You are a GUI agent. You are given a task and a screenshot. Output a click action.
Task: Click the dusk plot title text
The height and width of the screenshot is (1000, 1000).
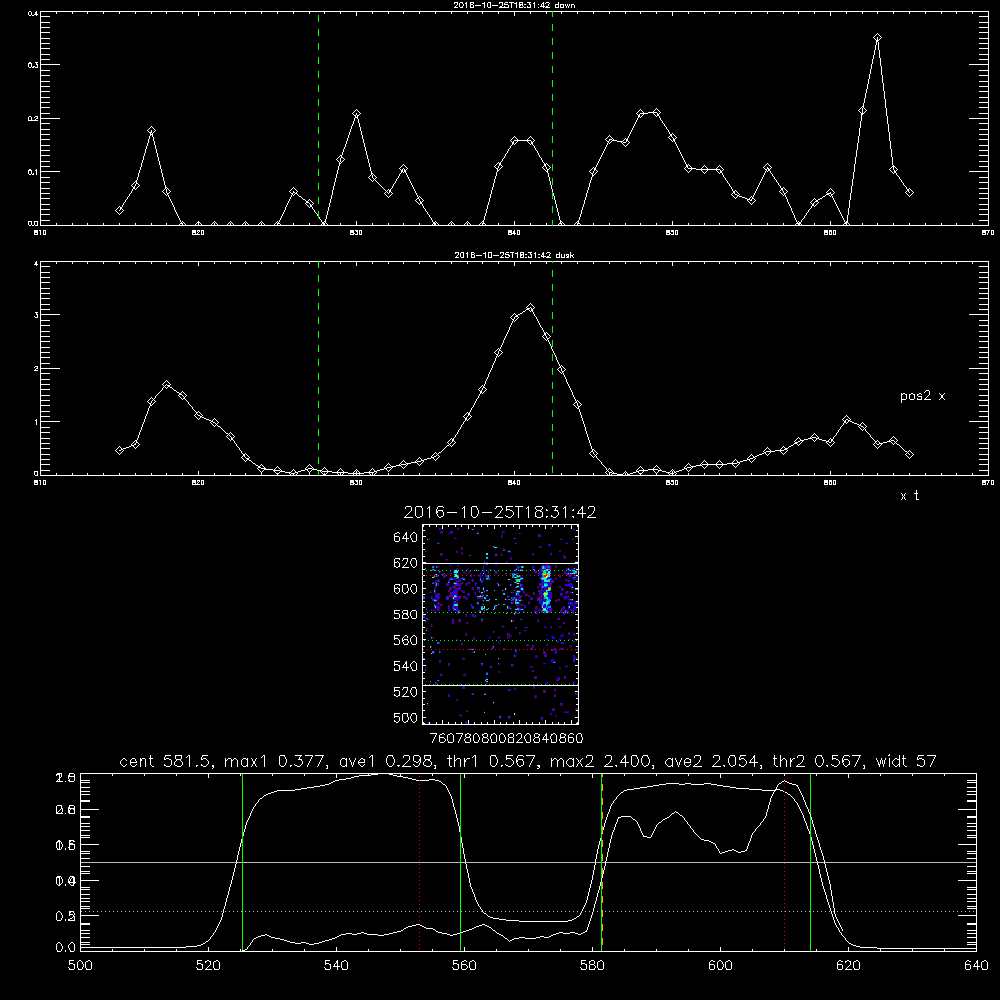pos(514,255)
